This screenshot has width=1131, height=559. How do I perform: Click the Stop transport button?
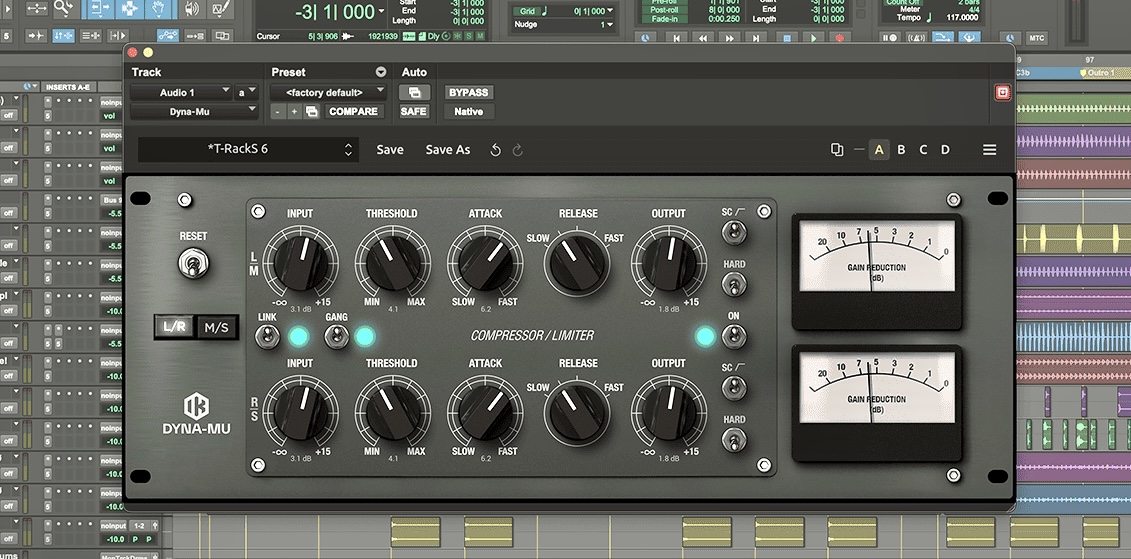point(785,38)
